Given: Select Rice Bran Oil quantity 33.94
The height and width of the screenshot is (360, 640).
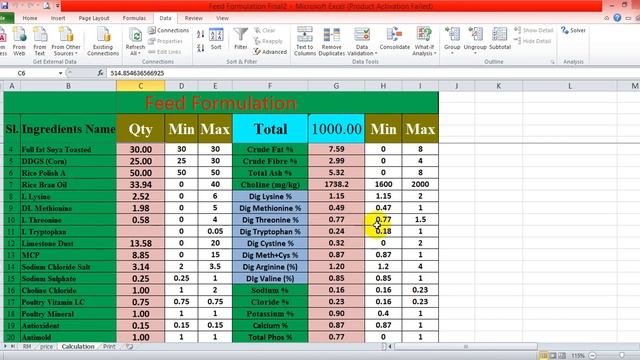Looking at the screenshot, I should point(140,184).
